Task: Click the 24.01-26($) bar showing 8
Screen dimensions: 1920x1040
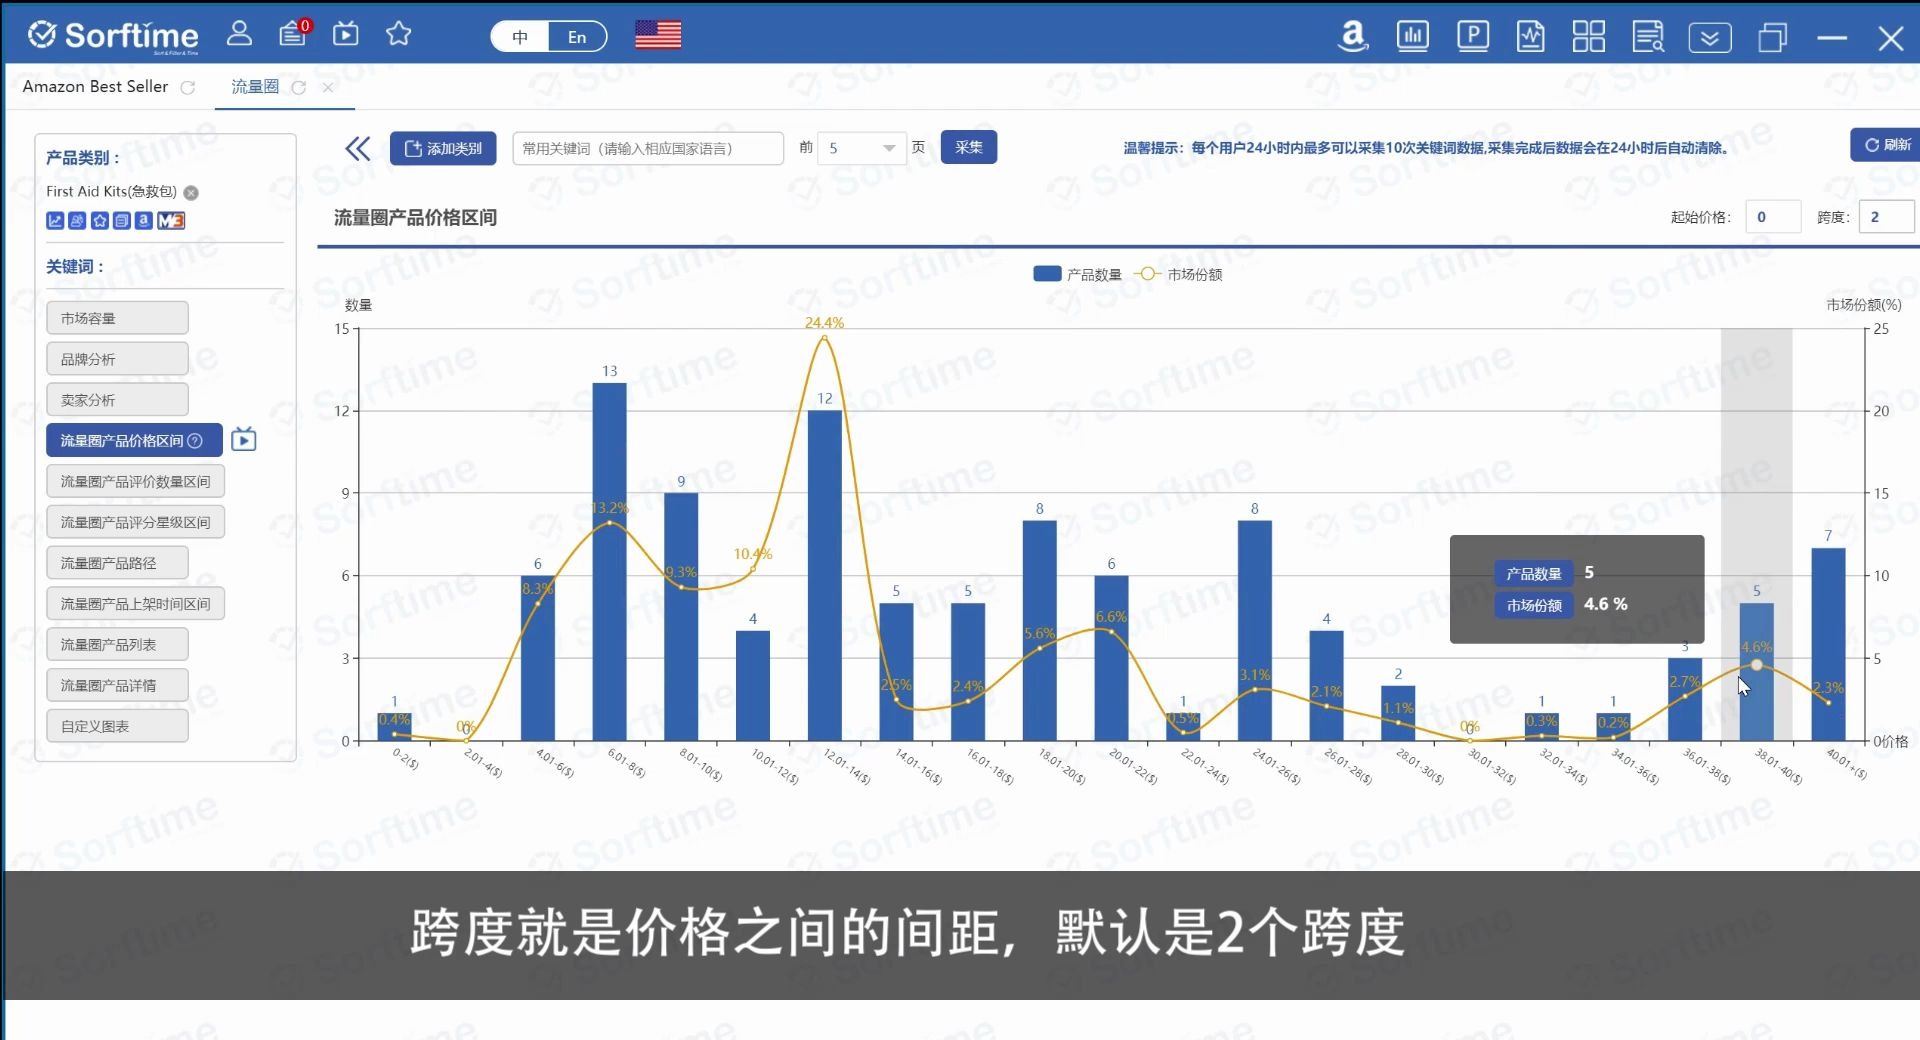Action: tap(1255, 631)
